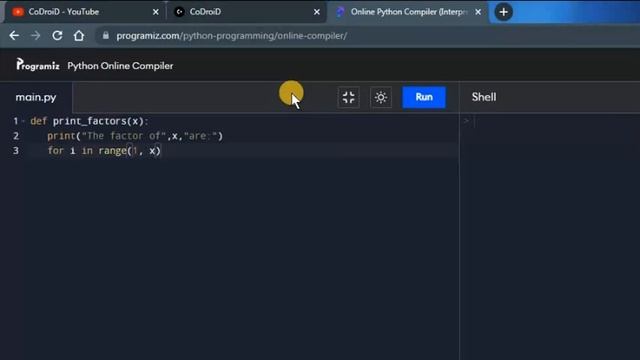Place cursor in print_factors function name

click(90, 121)
